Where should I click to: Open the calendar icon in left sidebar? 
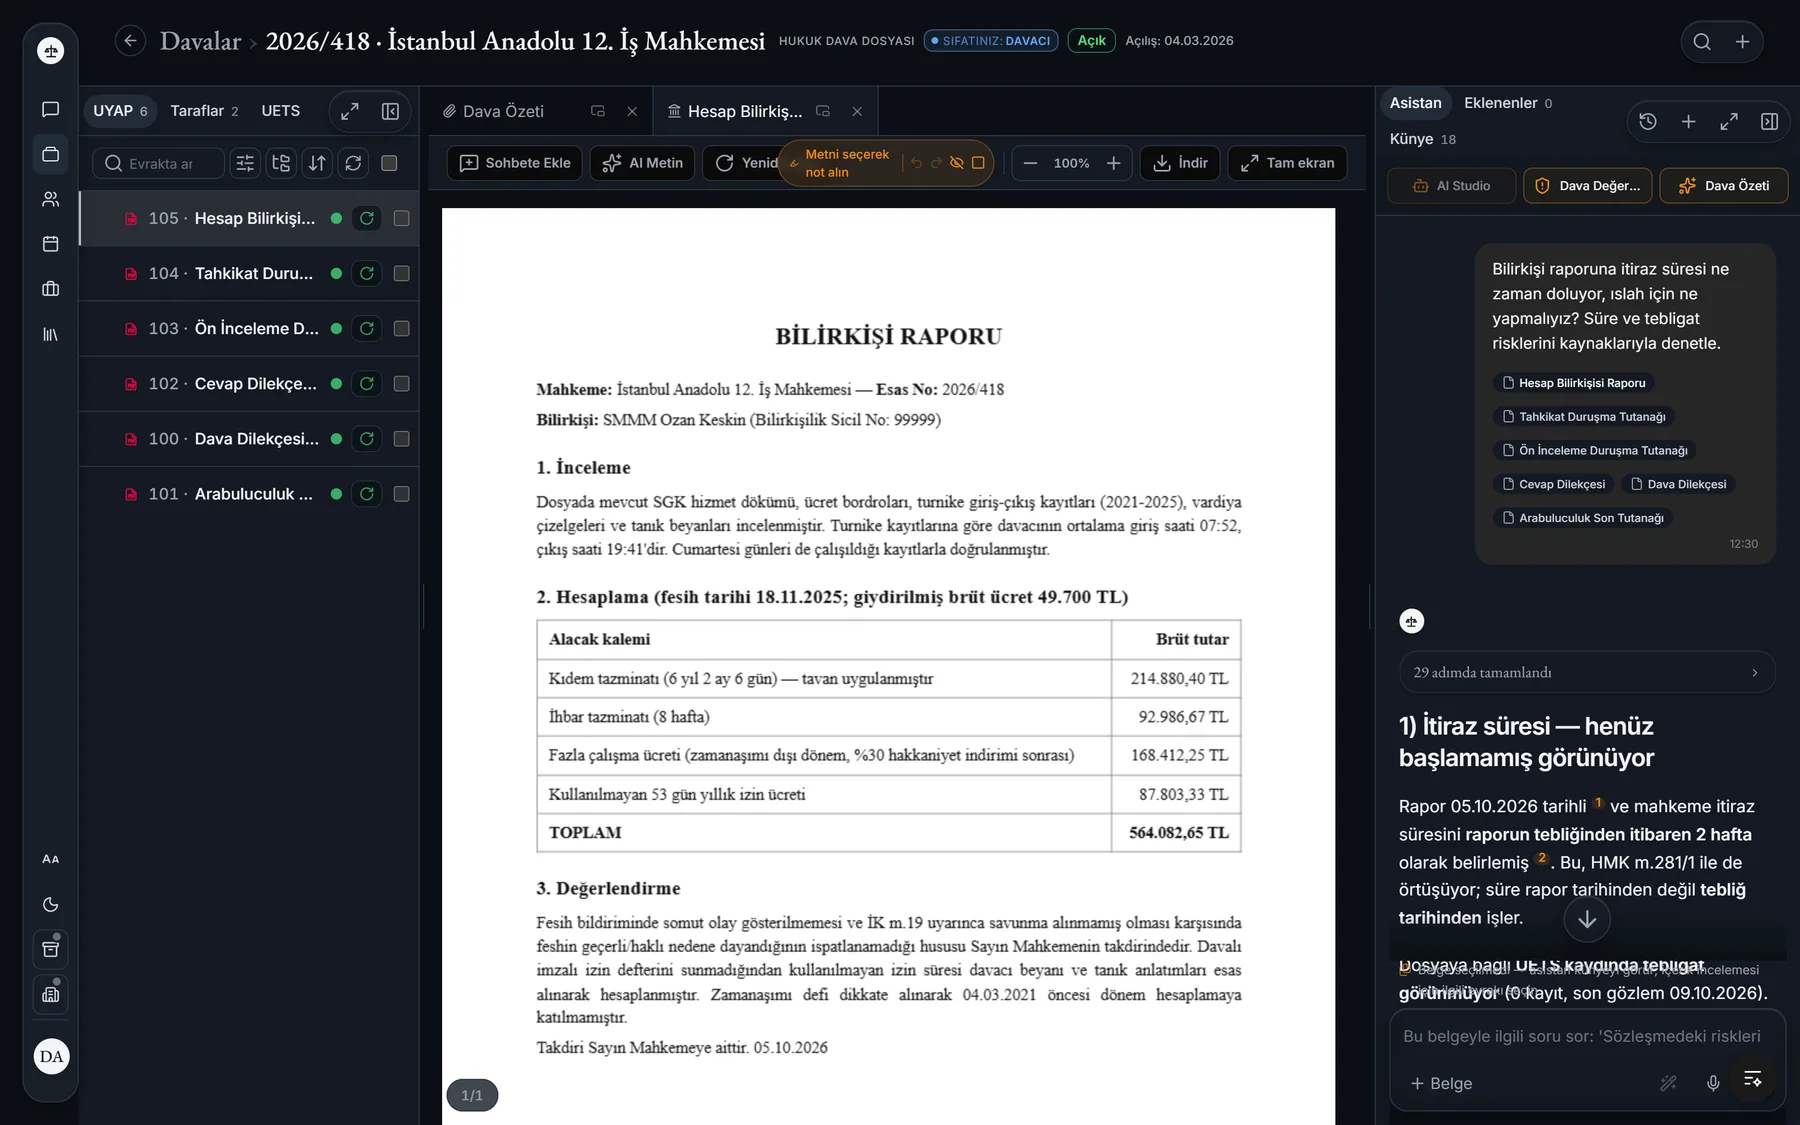pyautogui.click(x=51, y=244)
